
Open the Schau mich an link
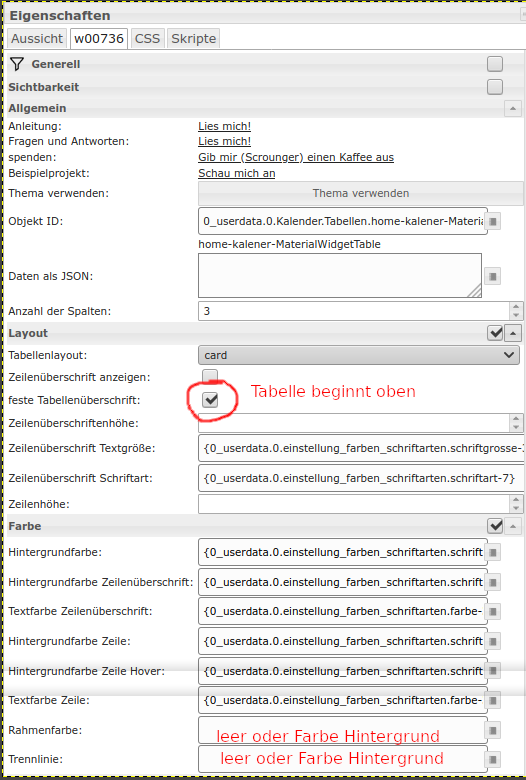(x=237, y=173)
